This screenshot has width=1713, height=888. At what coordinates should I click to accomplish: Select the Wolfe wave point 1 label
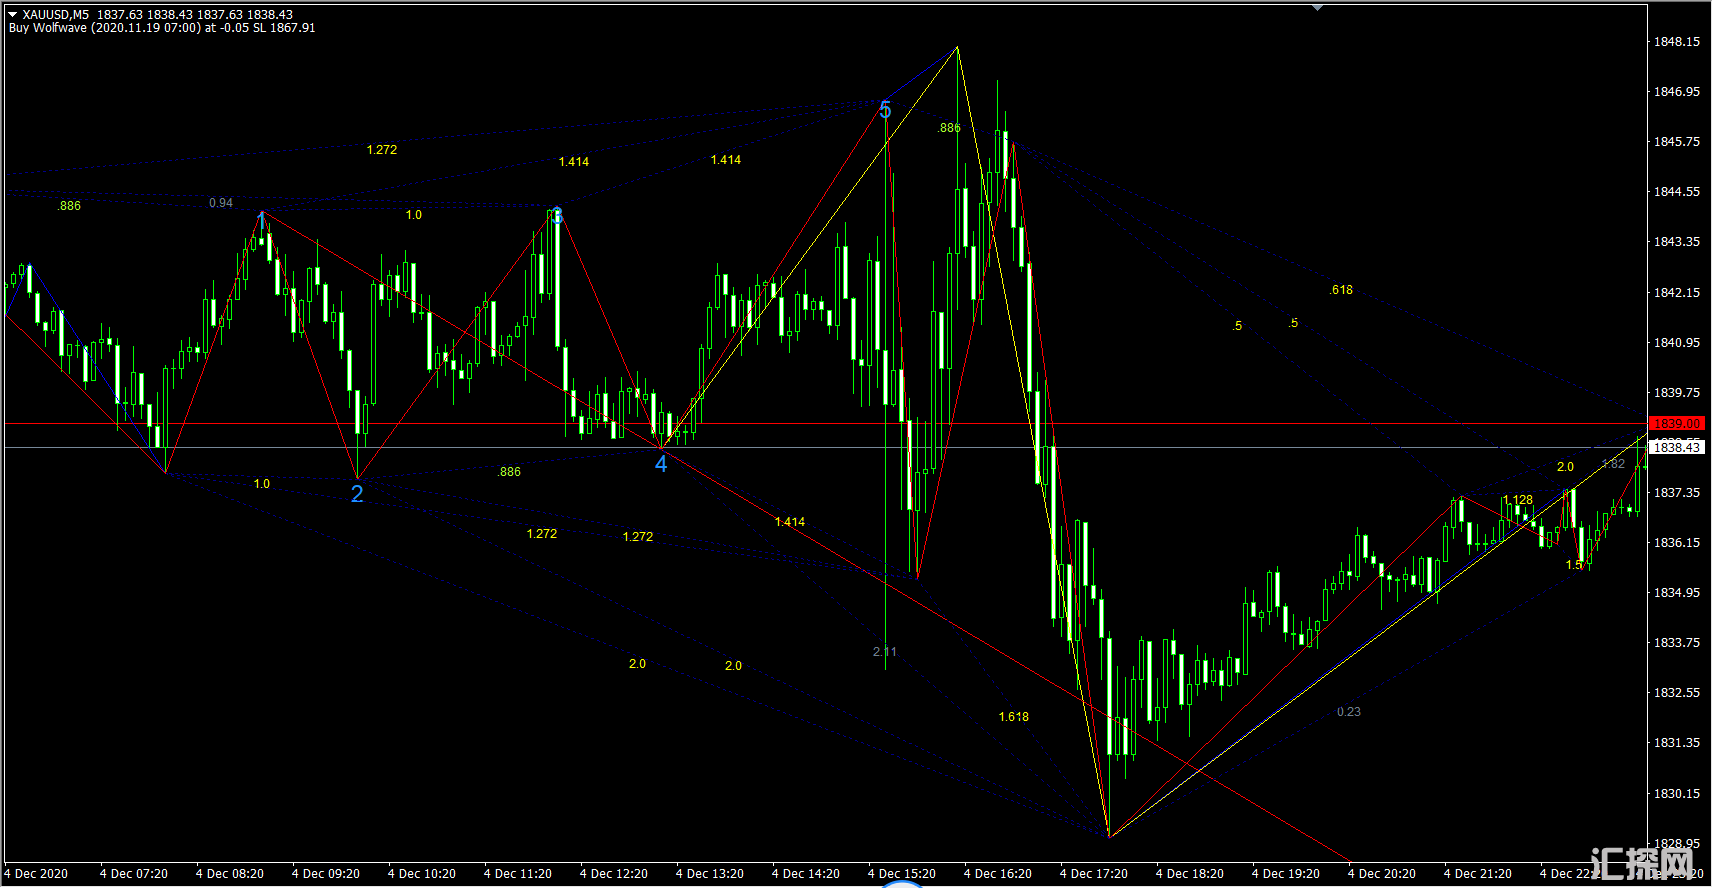pos(262,219)
